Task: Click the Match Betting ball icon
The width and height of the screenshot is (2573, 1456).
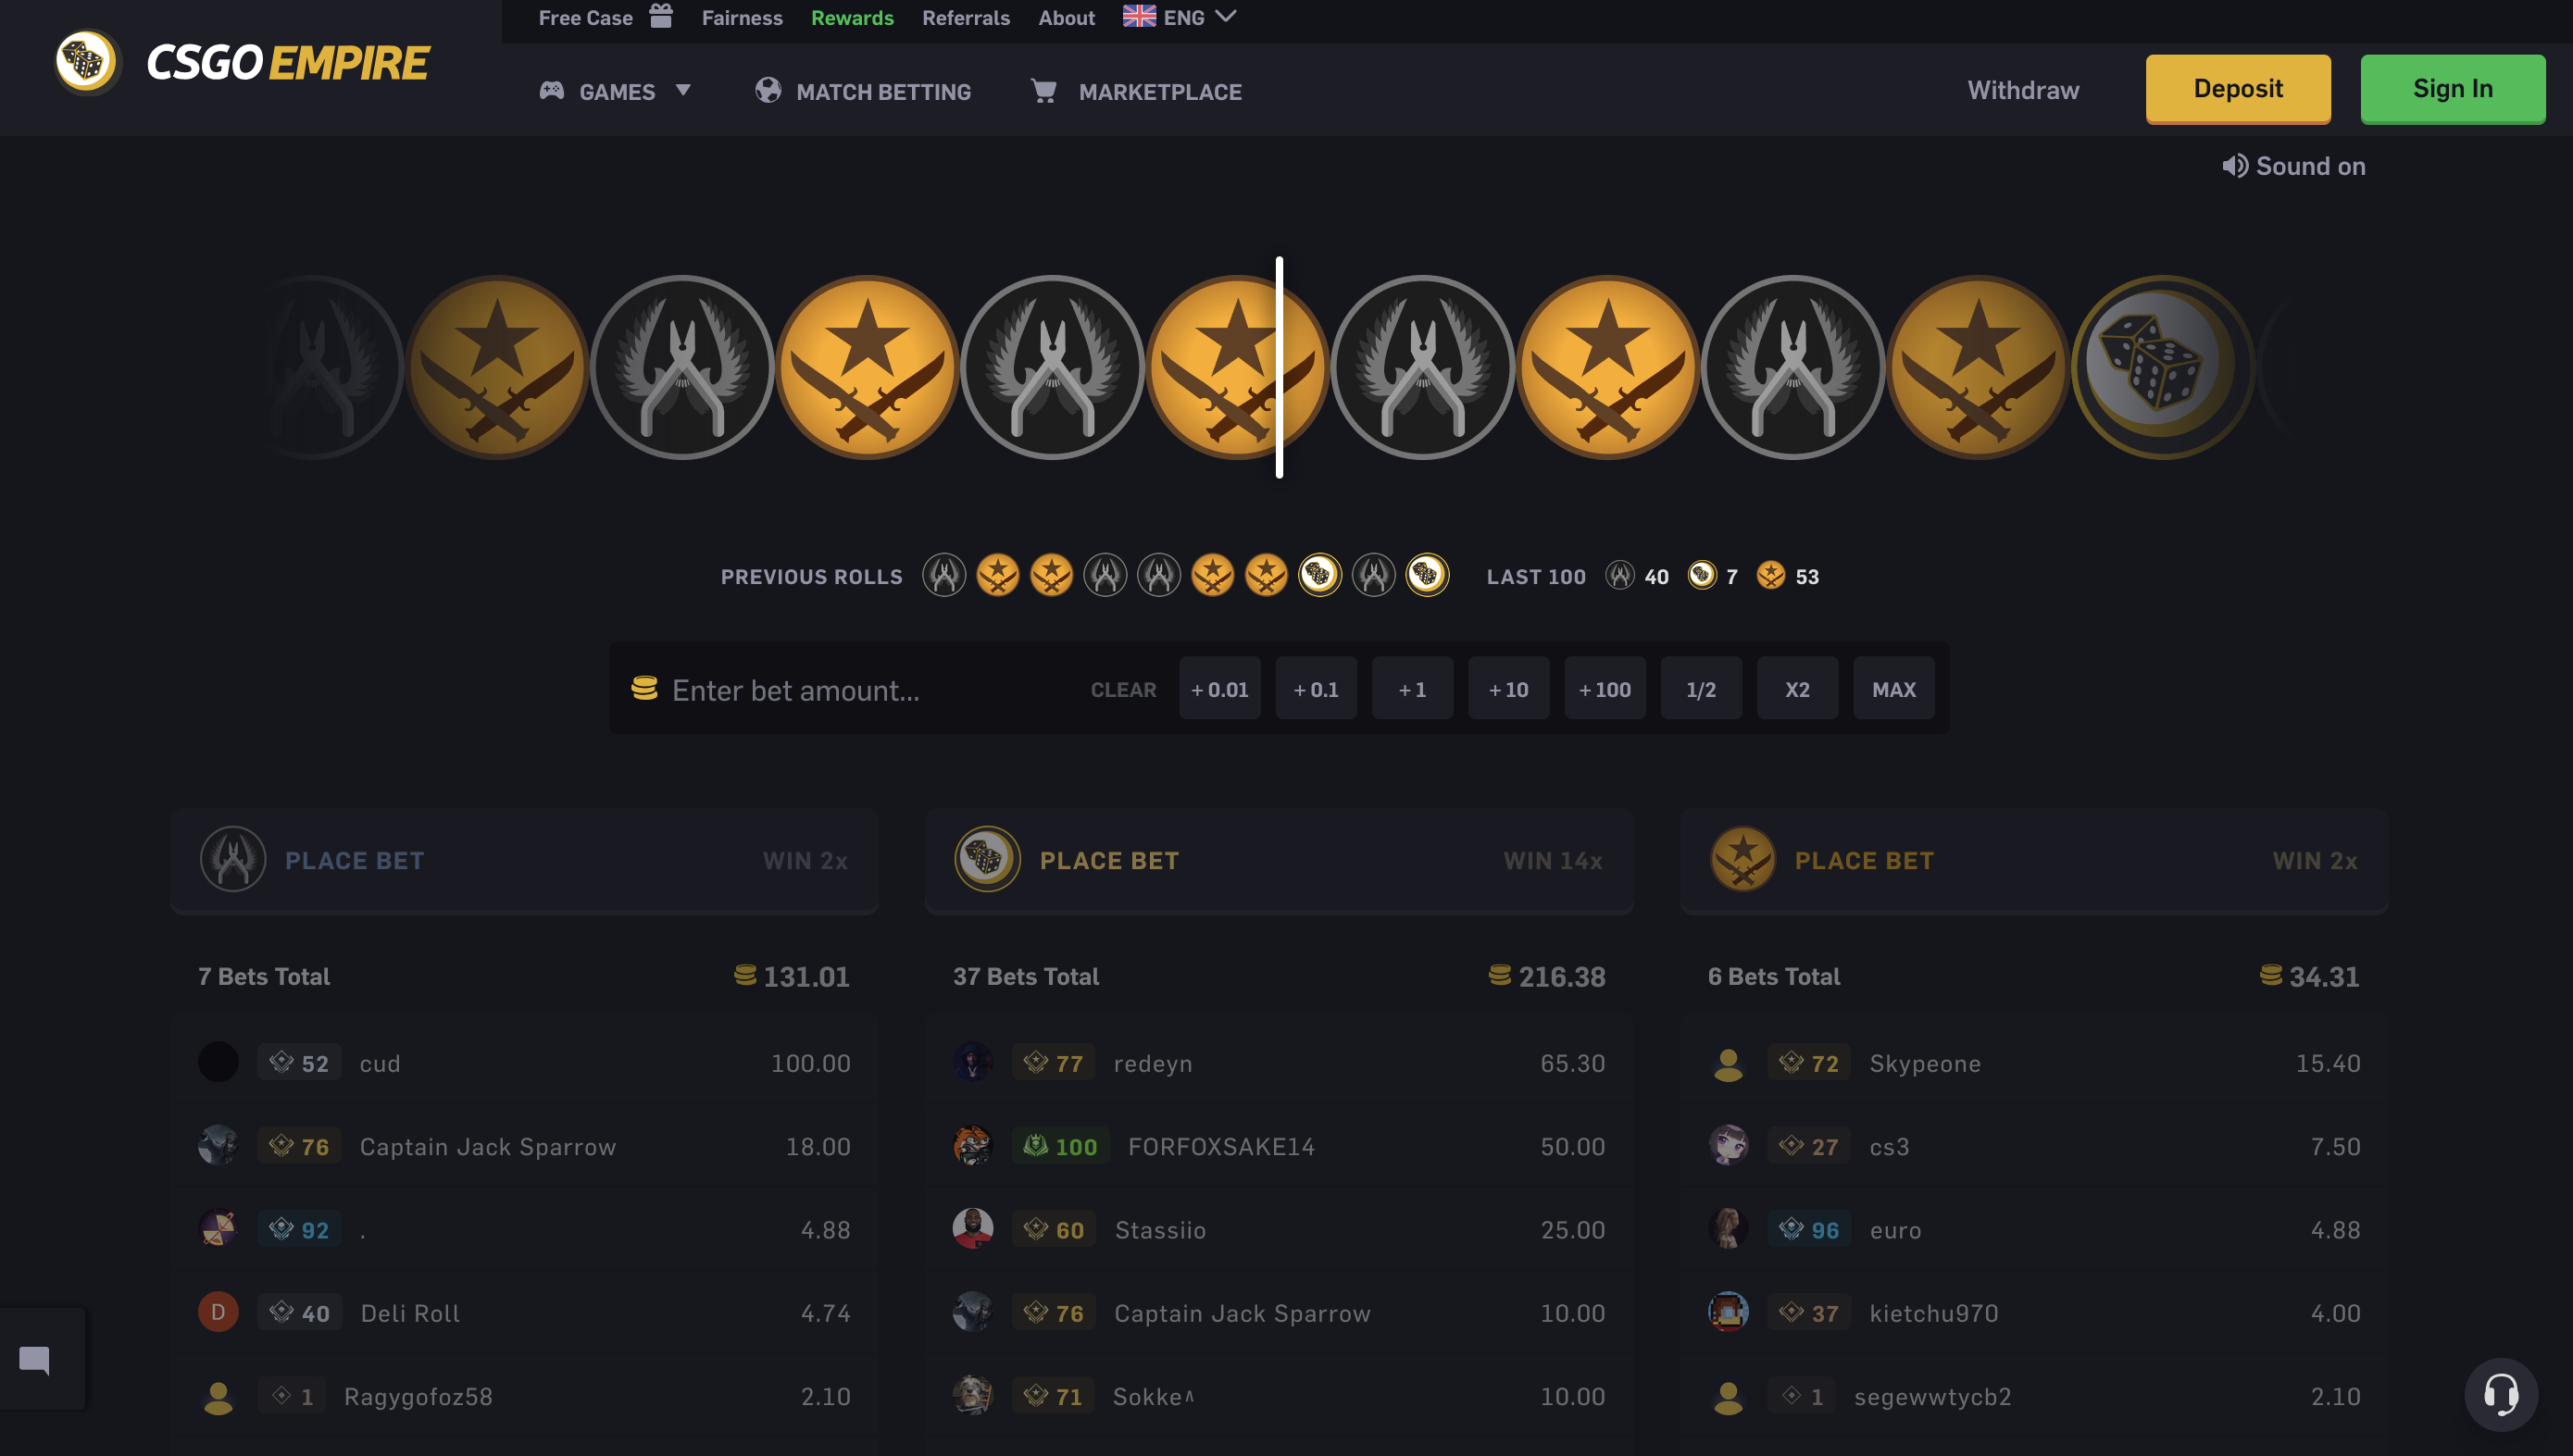Action: pyautogui.click(x=768, y=91)
